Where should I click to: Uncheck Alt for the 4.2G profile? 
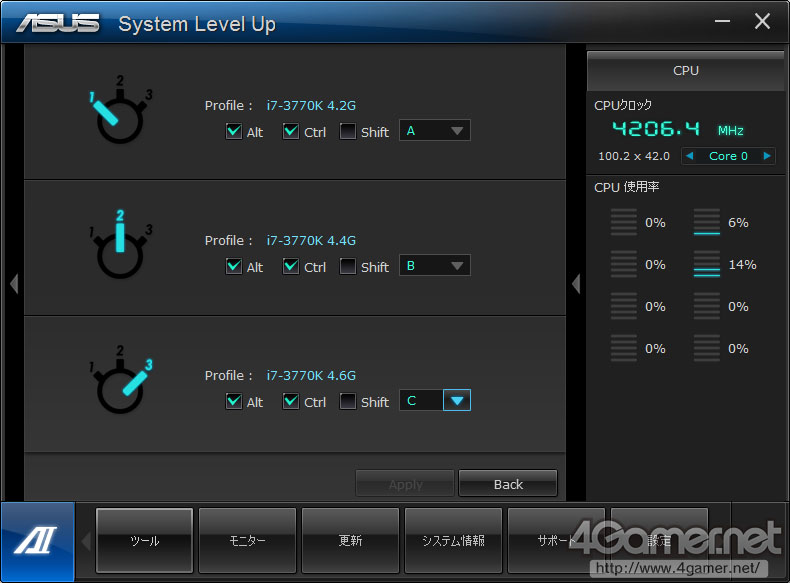pos(234,131)
